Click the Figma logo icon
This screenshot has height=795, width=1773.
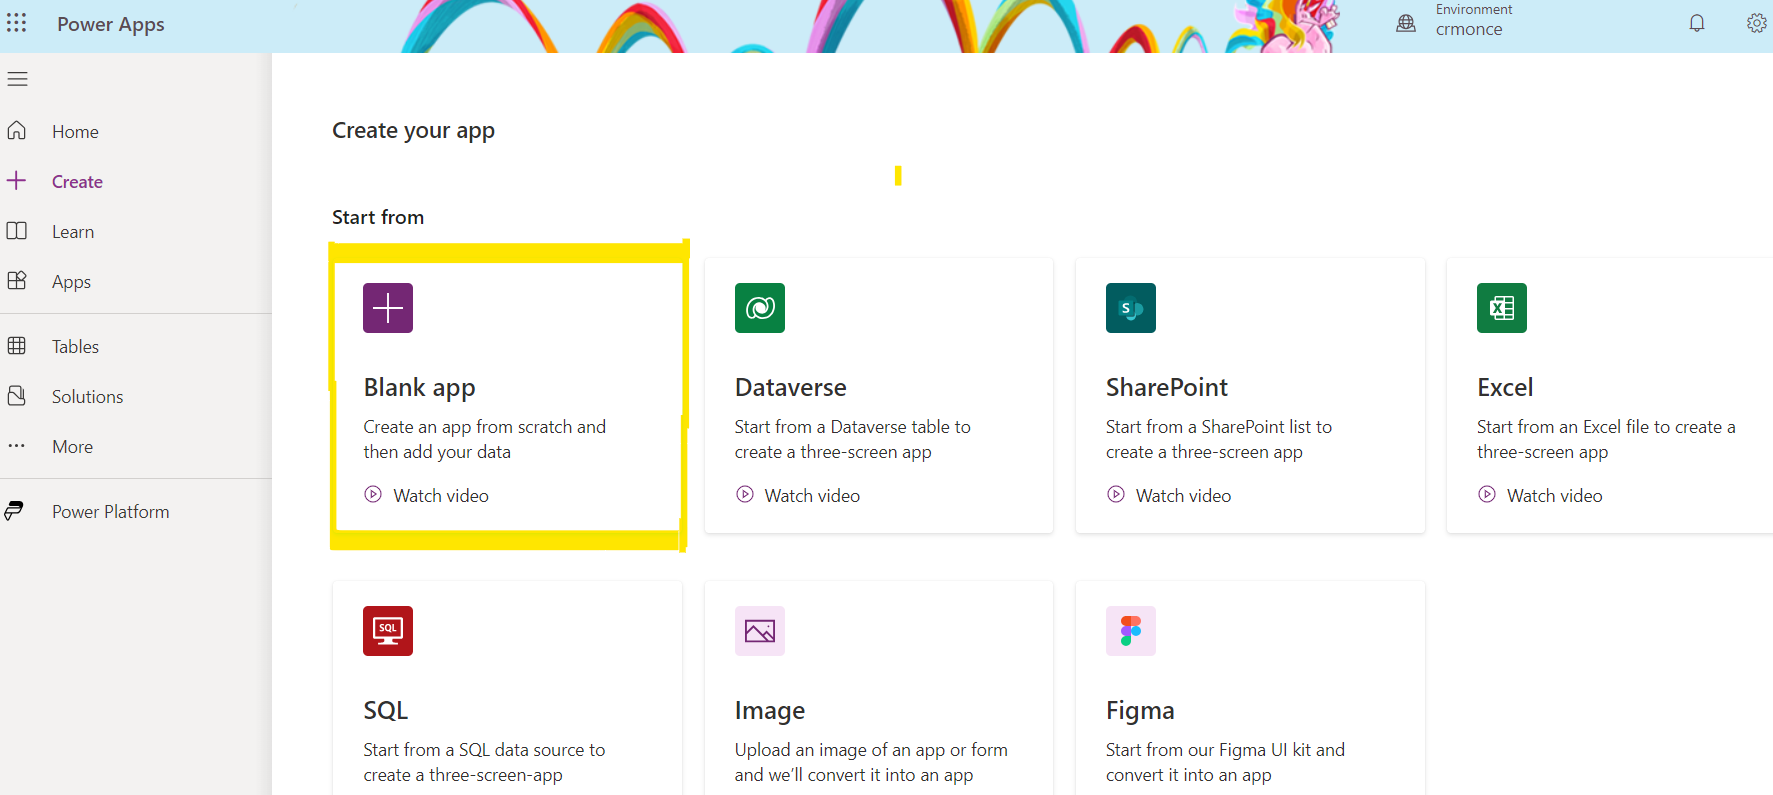pos(1131,631)
